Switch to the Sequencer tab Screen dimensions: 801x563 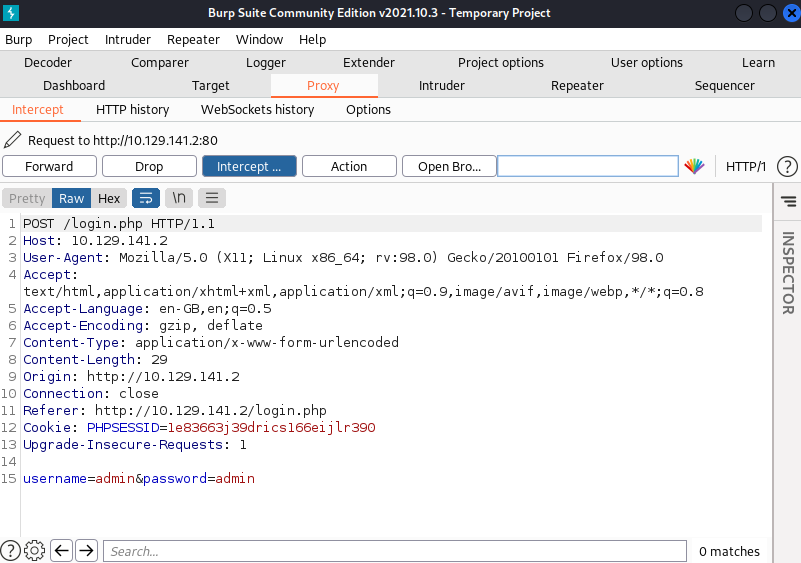click(x=724, y=85)
